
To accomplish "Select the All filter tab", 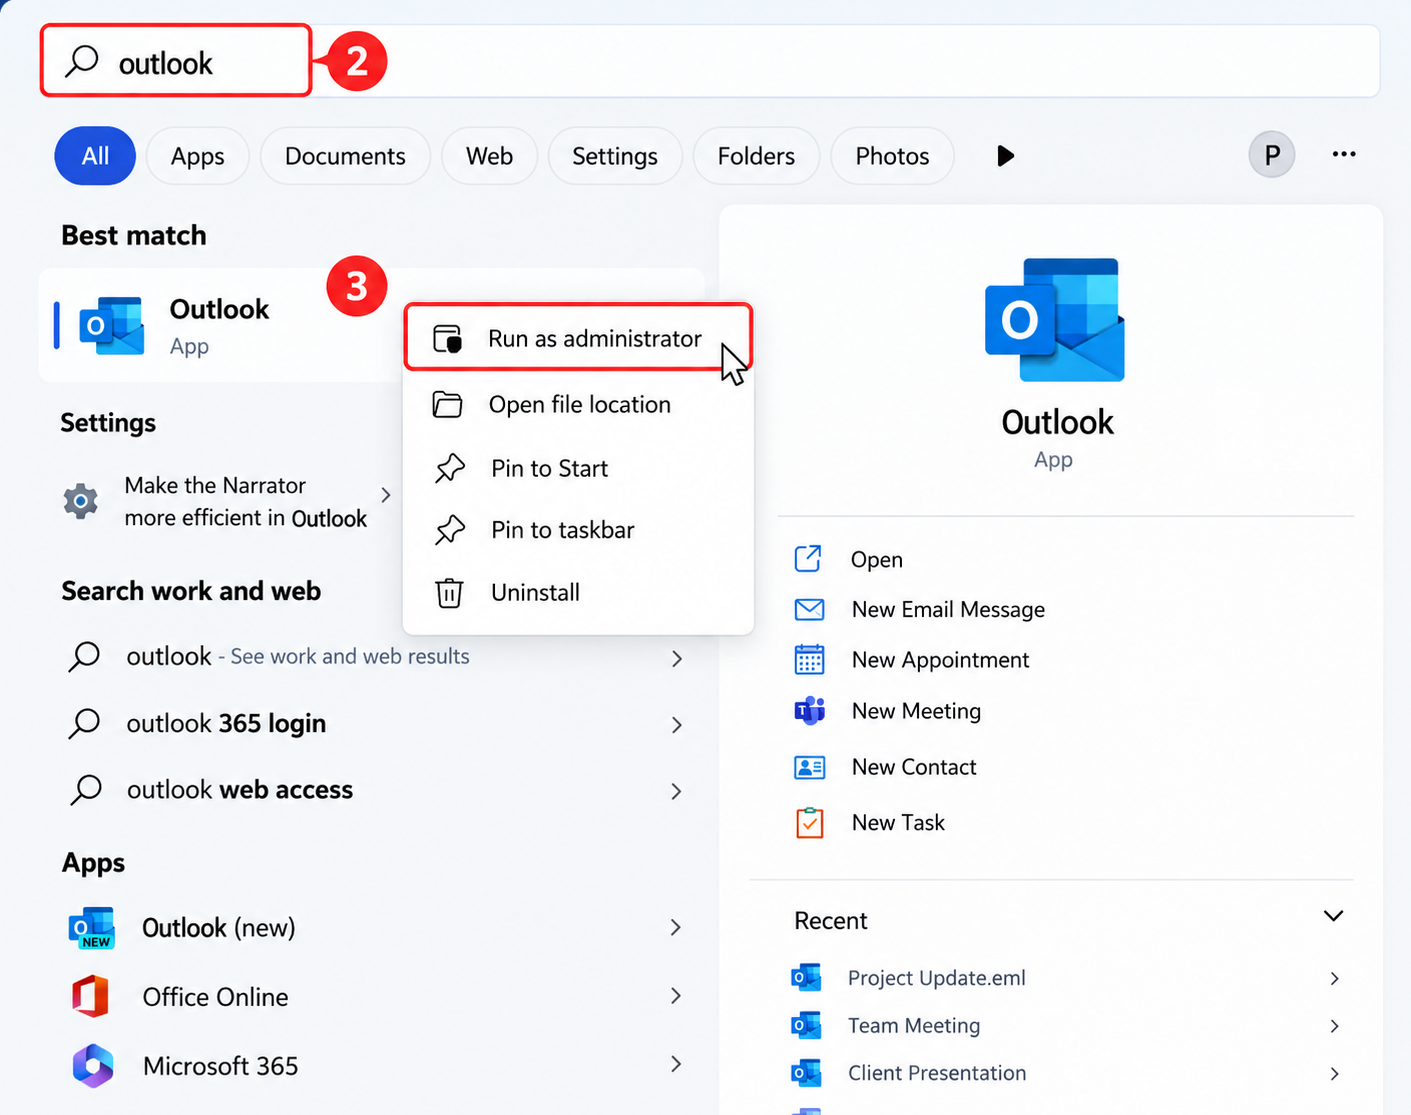I will click(95, 156).
